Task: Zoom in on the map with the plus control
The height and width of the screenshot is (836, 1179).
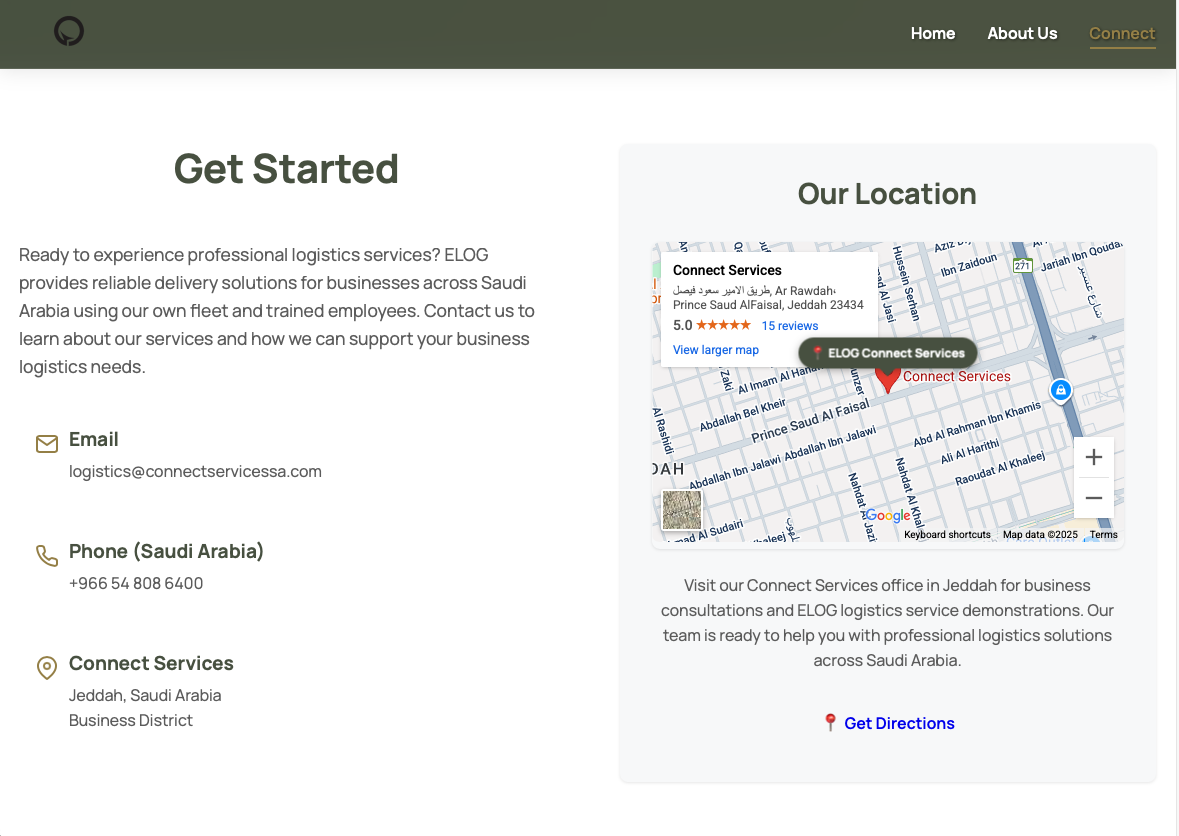Action: tap(1093, 456)
